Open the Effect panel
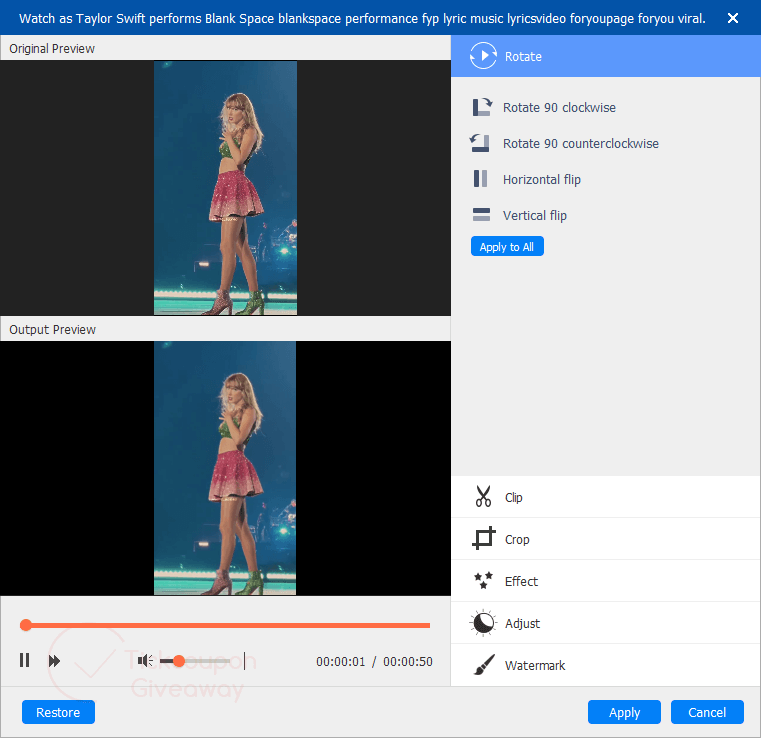 click(x=484, y=581)
